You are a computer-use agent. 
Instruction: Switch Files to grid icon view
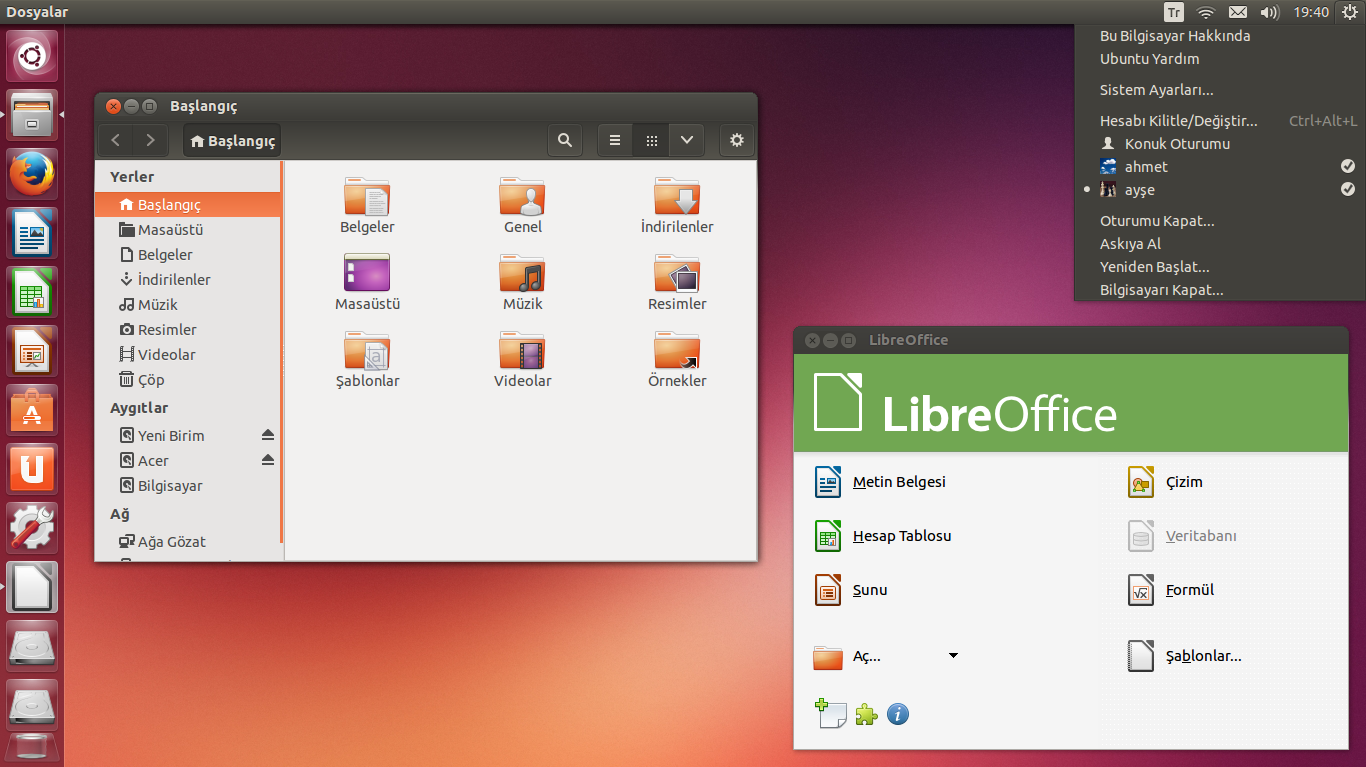[651, 141]
